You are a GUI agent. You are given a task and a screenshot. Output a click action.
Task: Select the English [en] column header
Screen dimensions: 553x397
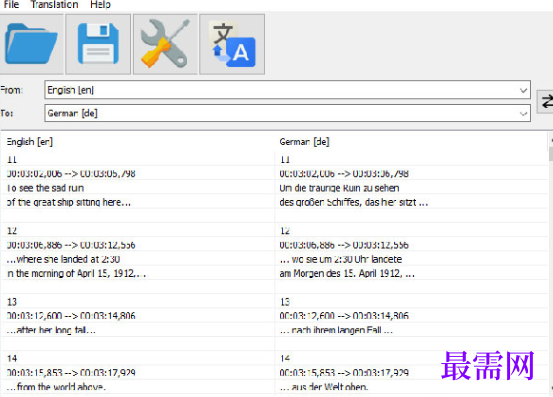click(30, 142)
